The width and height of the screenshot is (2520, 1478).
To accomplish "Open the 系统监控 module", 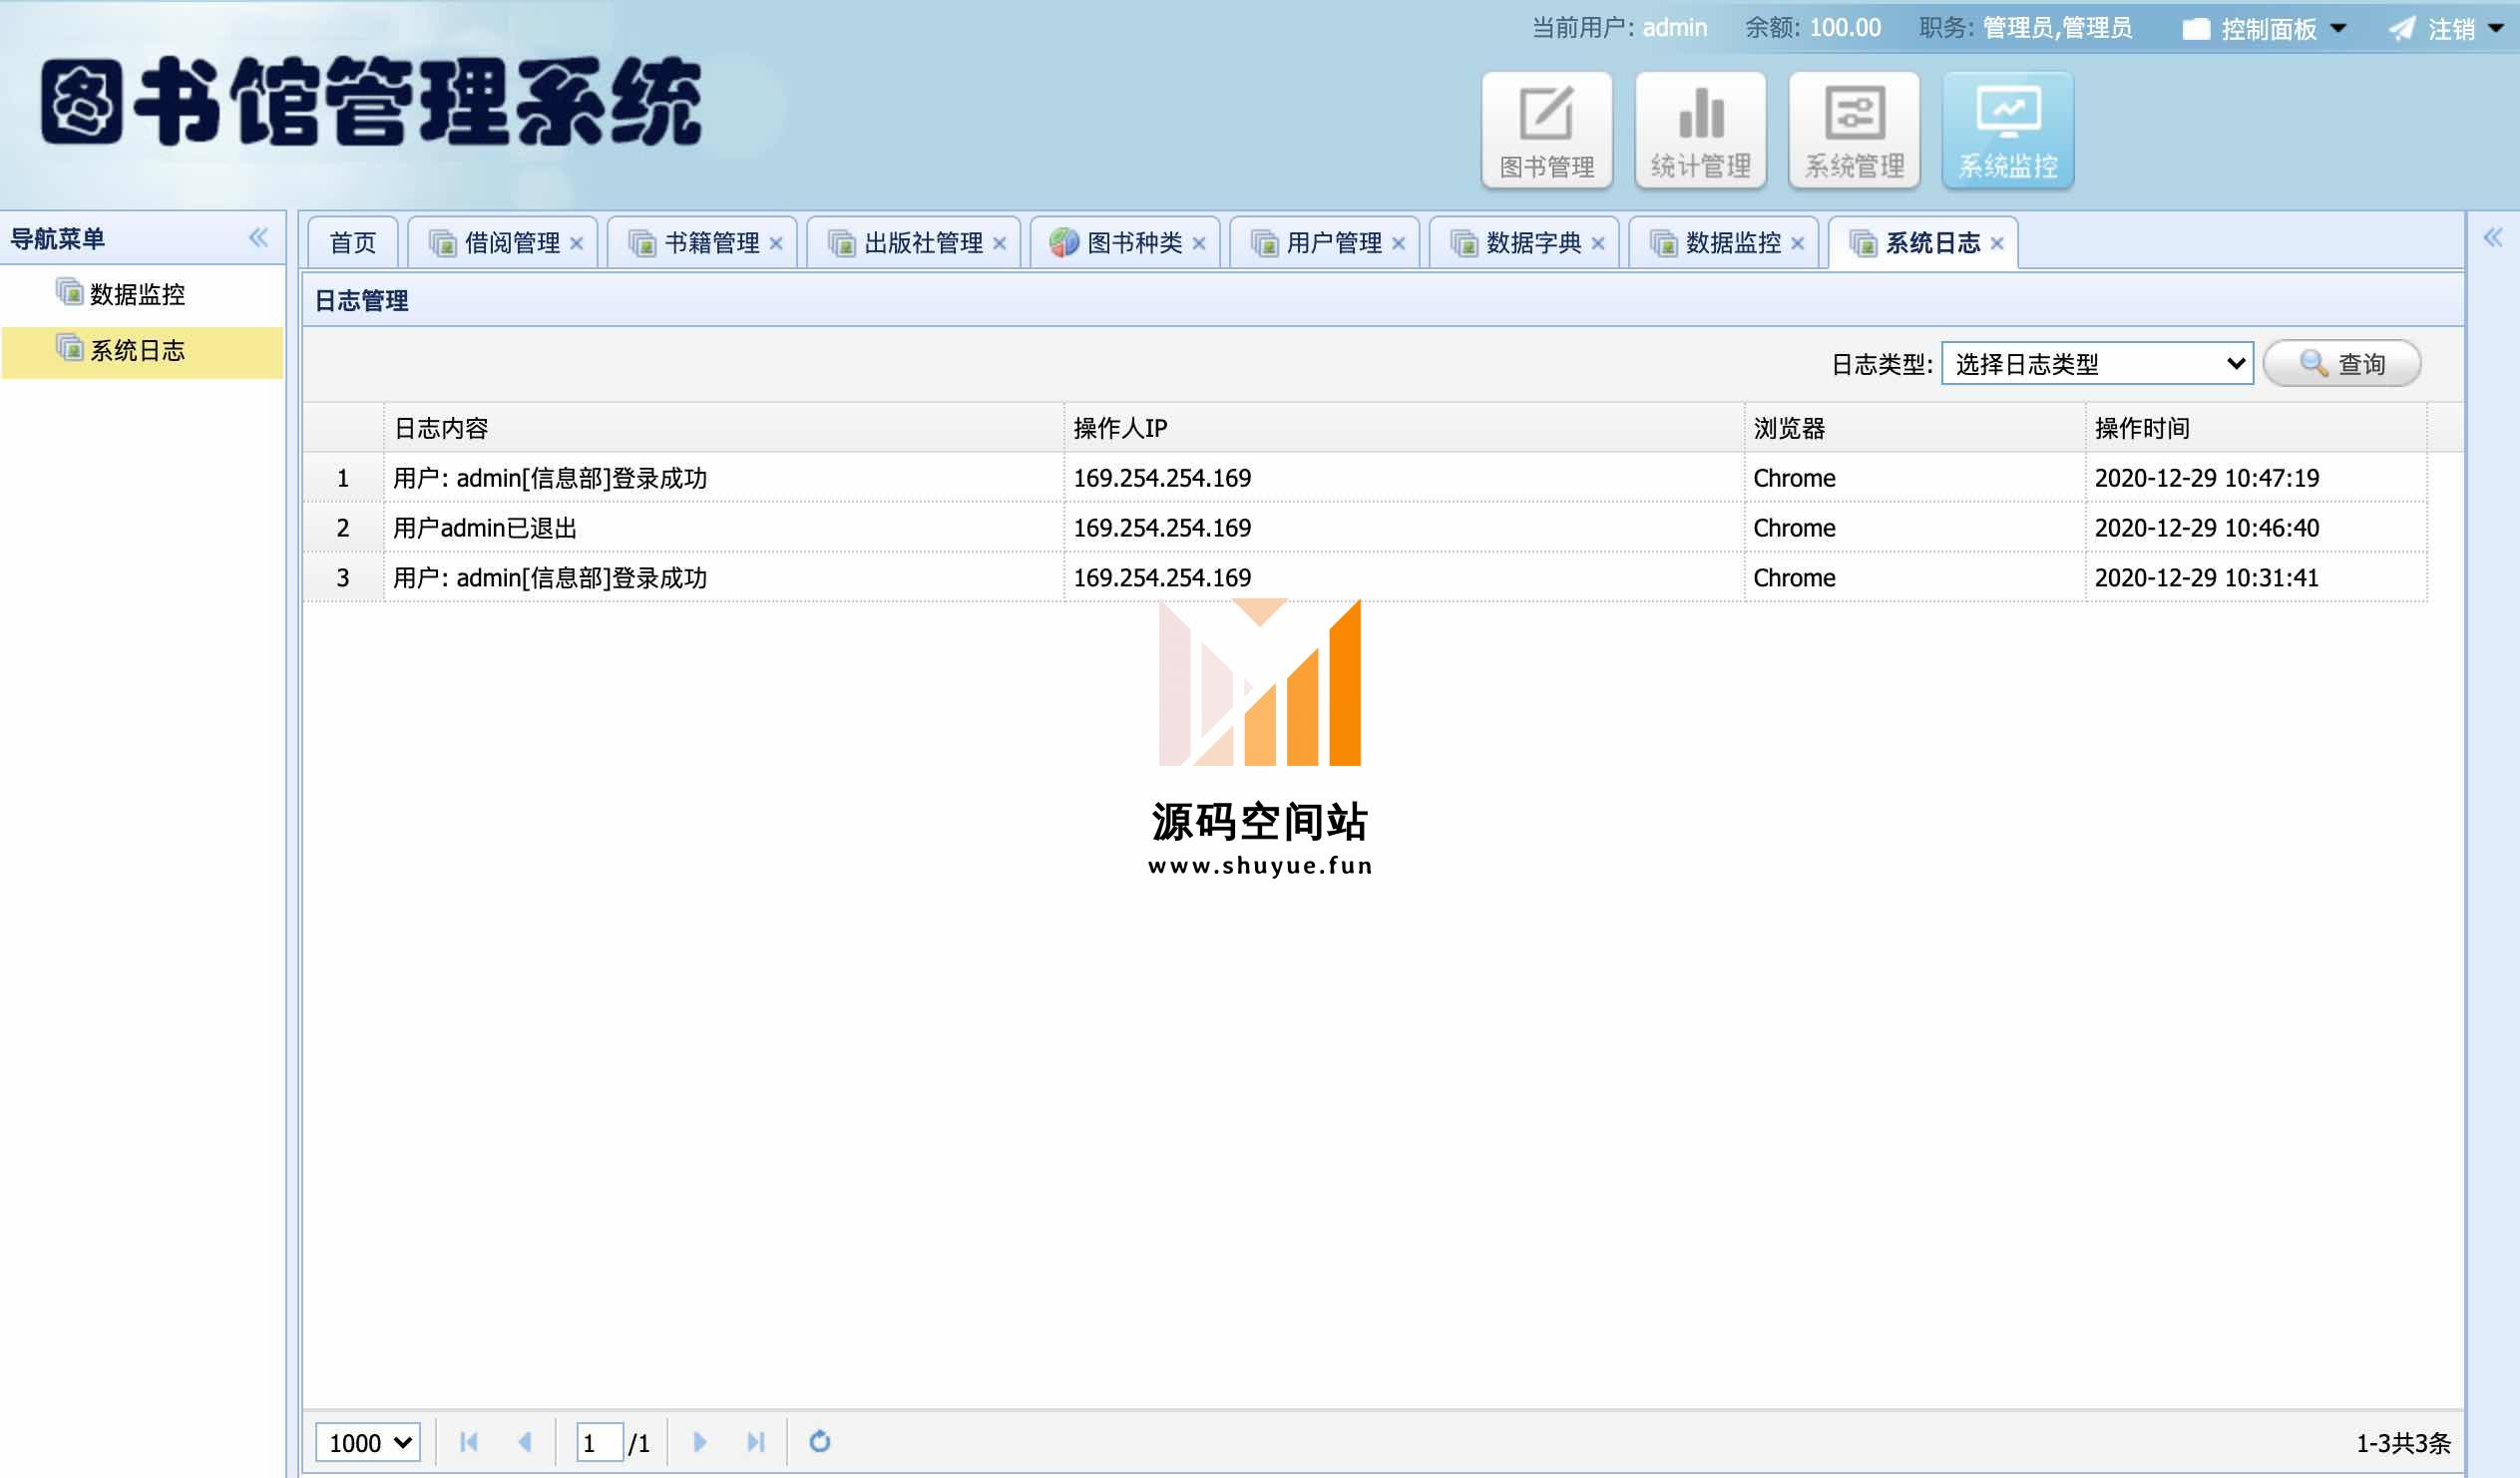I will [x=2008, y=130].
